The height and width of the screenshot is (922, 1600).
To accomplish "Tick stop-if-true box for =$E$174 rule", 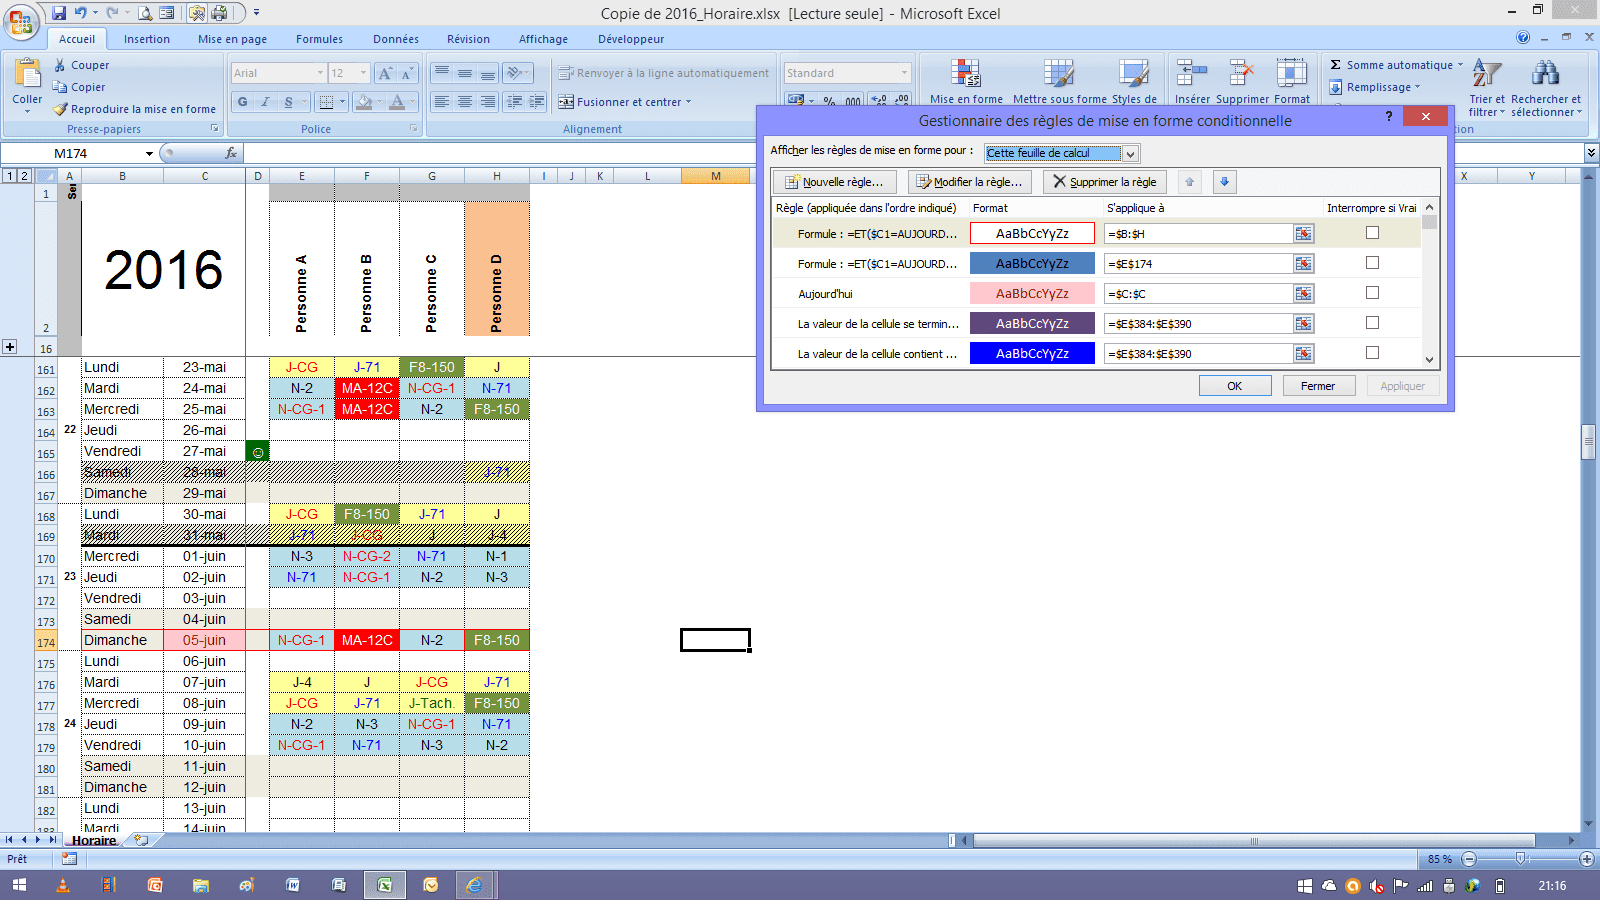I will (1372, 263).
